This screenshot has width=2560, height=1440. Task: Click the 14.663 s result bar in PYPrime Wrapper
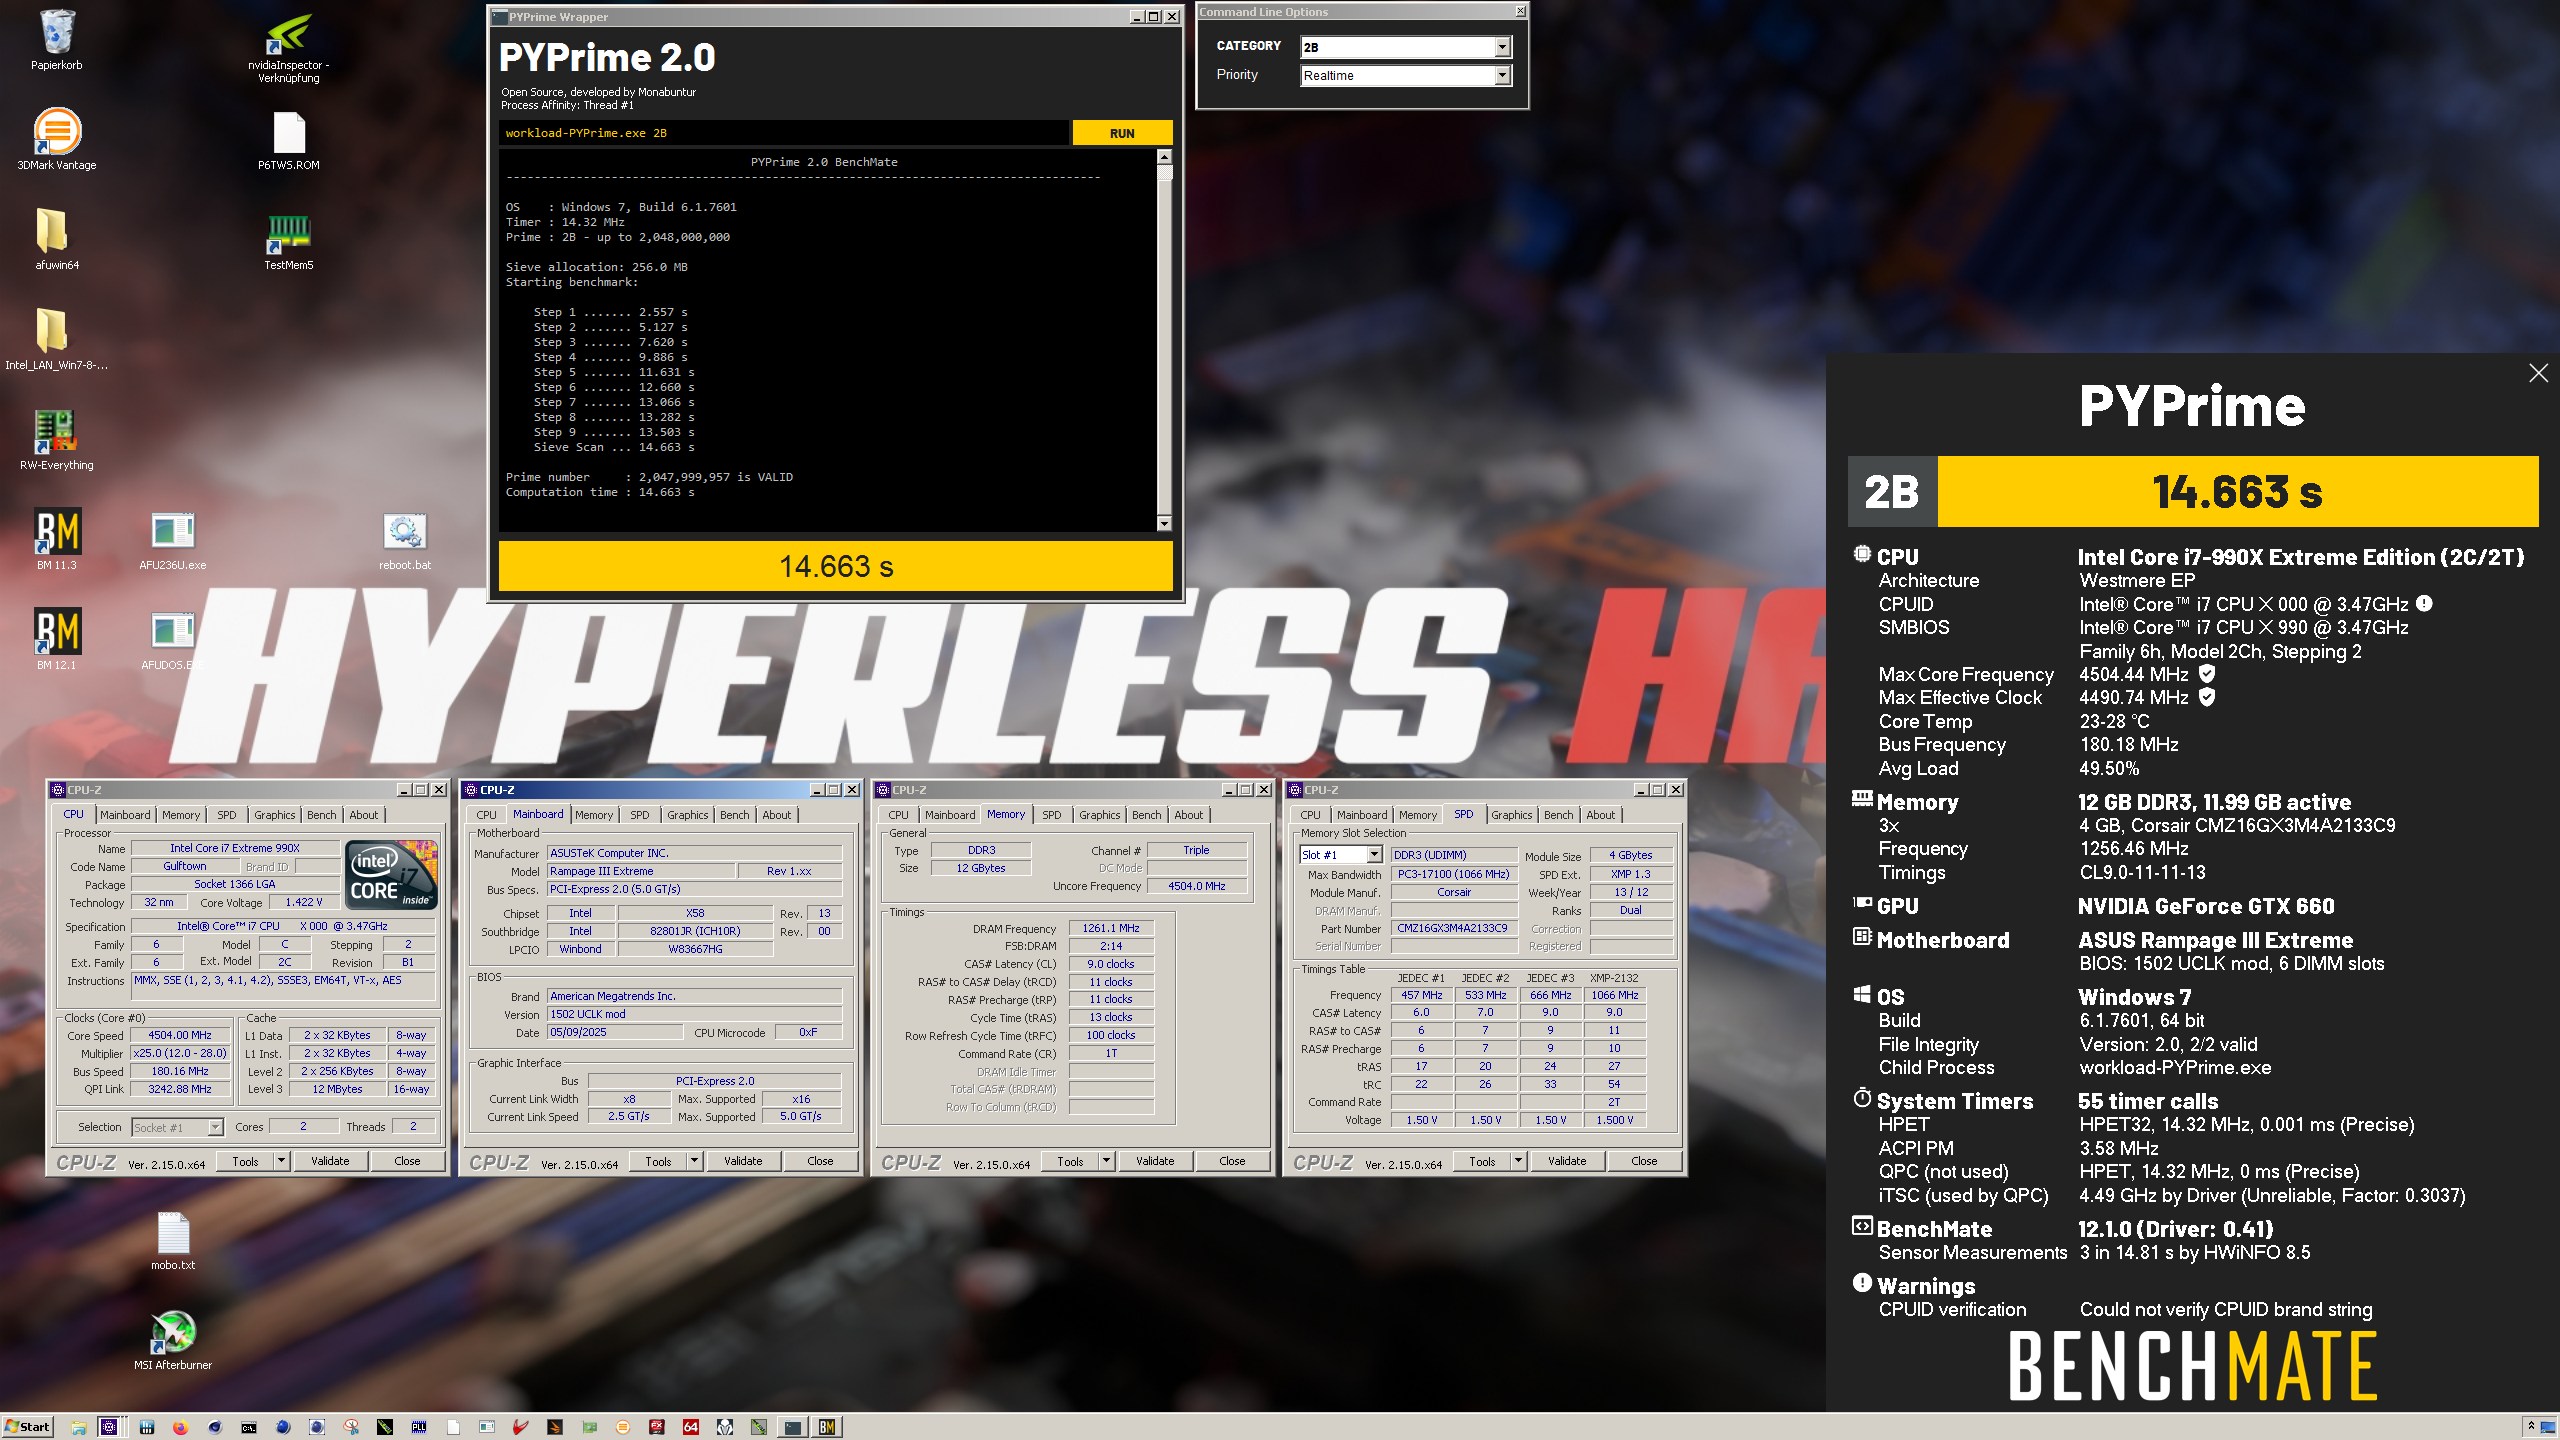coord(835,566)
